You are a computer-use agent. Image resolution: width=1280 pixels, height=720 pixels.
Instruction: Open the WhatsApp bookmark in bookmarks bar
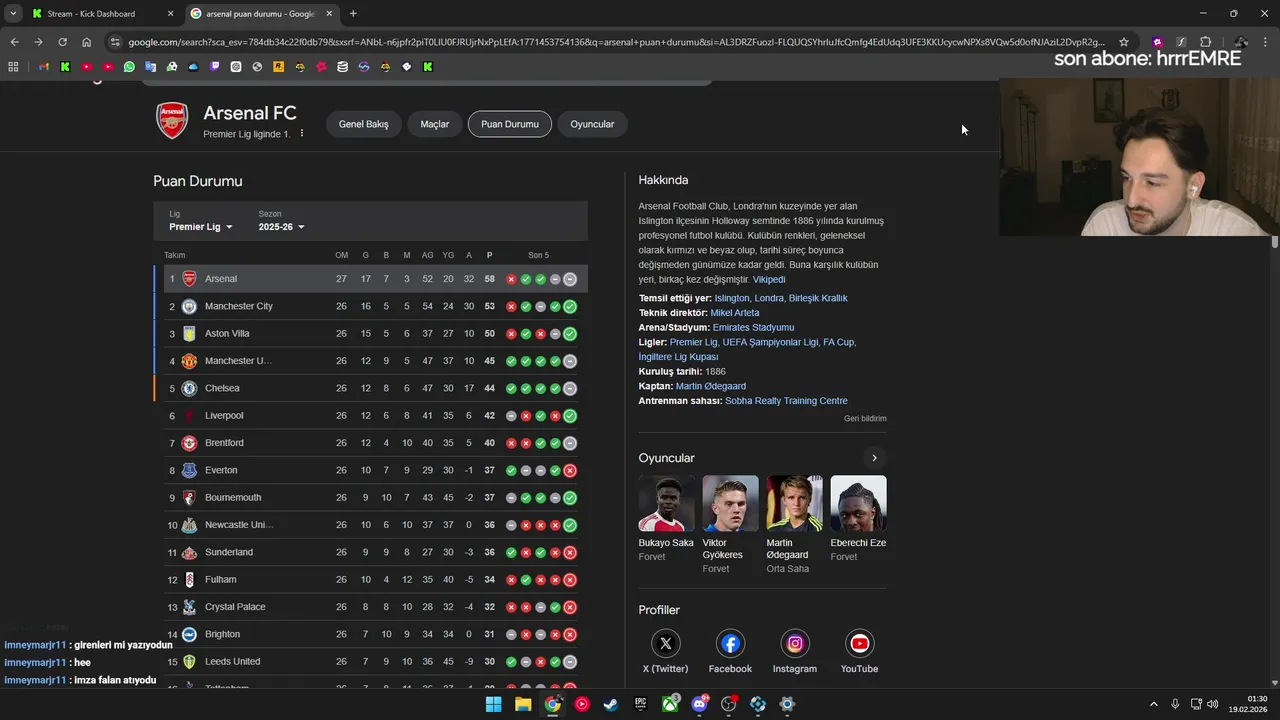point(129,67)
